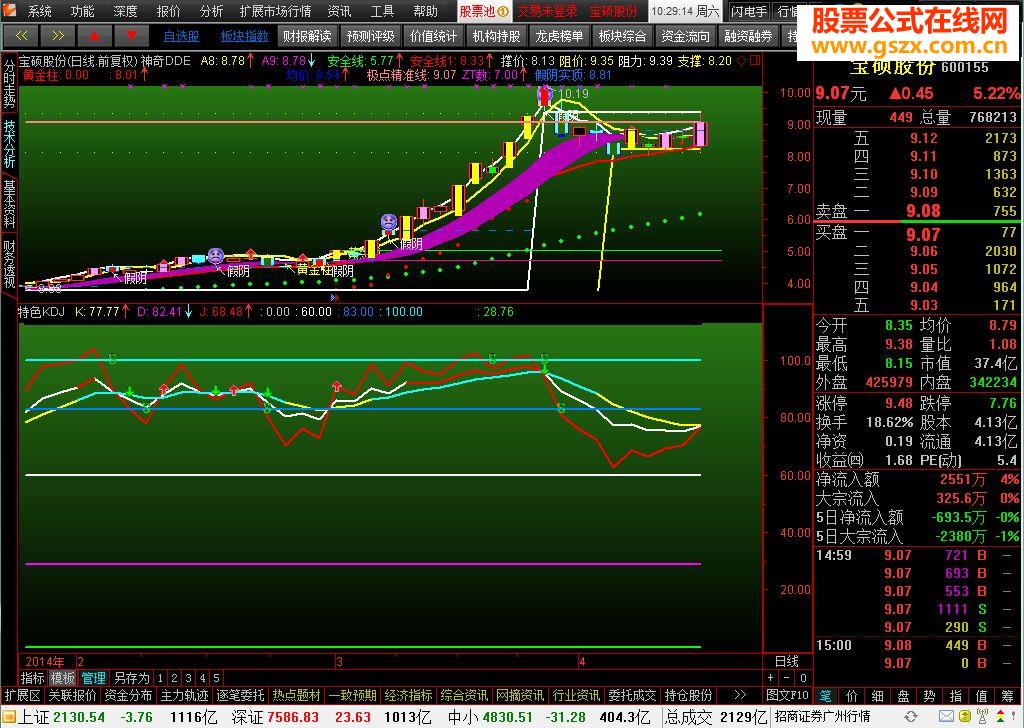This screenshot has width=1024, height=728.
Task: Open the 自选股 link
Action: tap(182, 37)
